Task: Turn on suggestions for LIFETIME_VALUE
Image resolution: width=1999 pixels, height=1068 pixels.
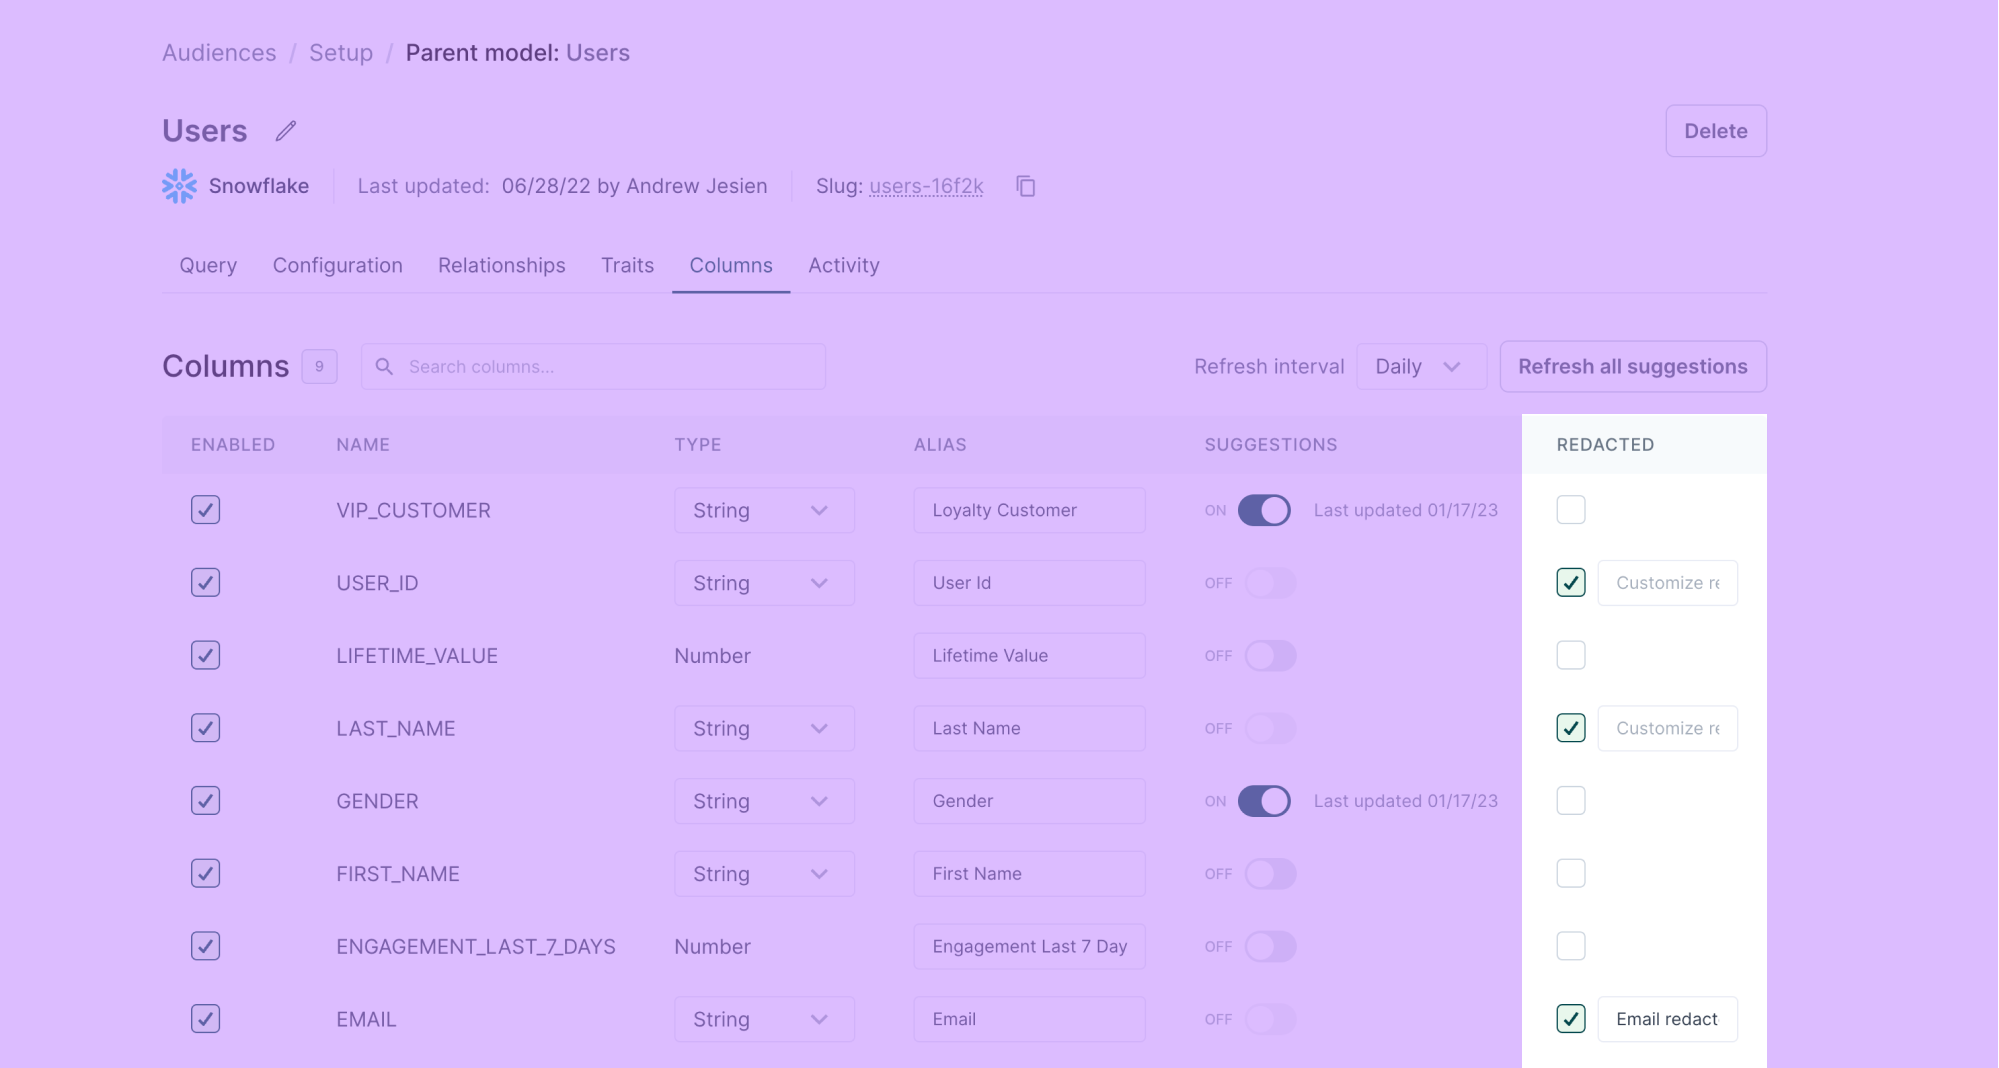Action: click(x=1270, y=656)
